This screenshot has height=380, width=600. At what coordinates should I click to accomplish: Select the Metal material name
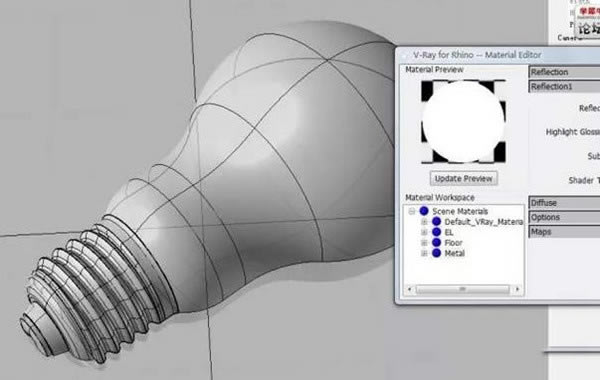pyautogui.click(x=455, y=253)
